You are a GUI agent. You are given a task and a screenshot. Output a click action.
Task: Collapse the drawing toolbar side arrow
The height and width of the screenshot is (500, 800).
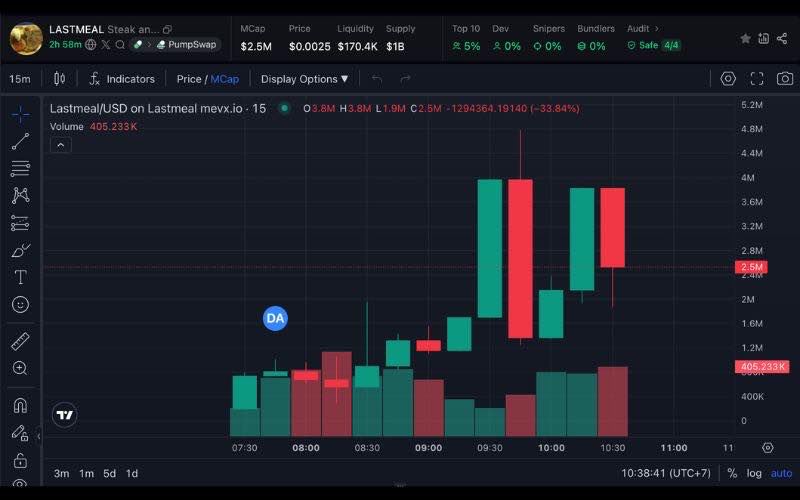[x=38, y=436]
